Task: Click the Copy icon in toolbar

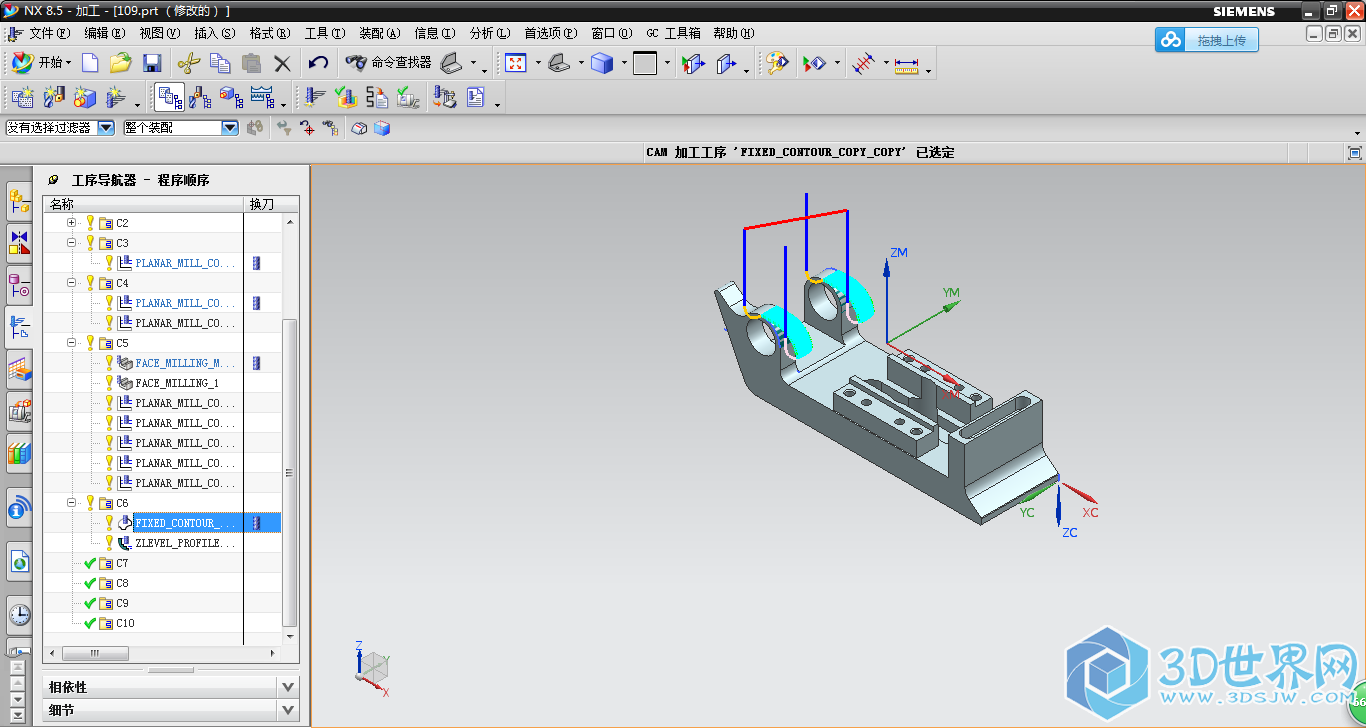Action: point(220,63)
